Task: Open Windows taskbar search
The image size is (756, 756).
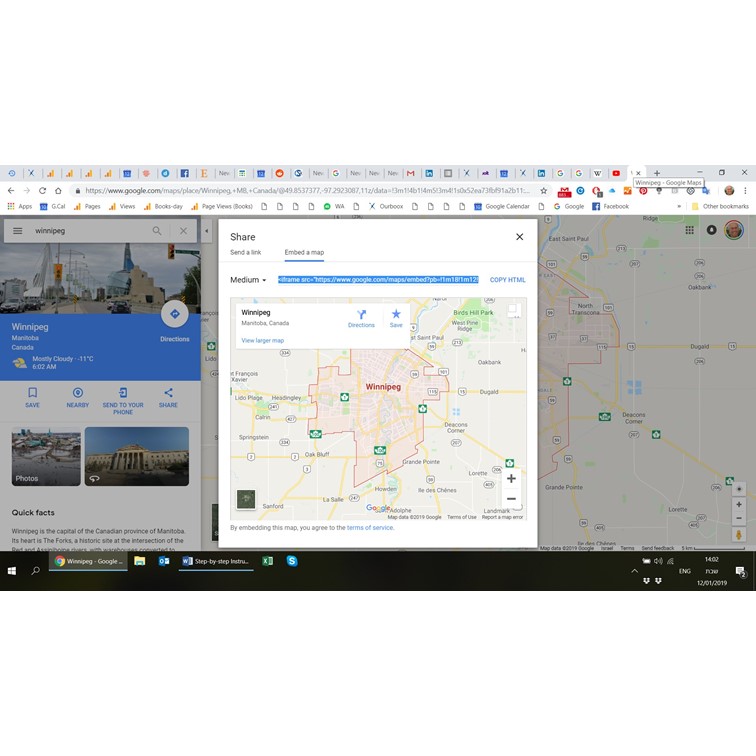Action: tap(36, 571)
